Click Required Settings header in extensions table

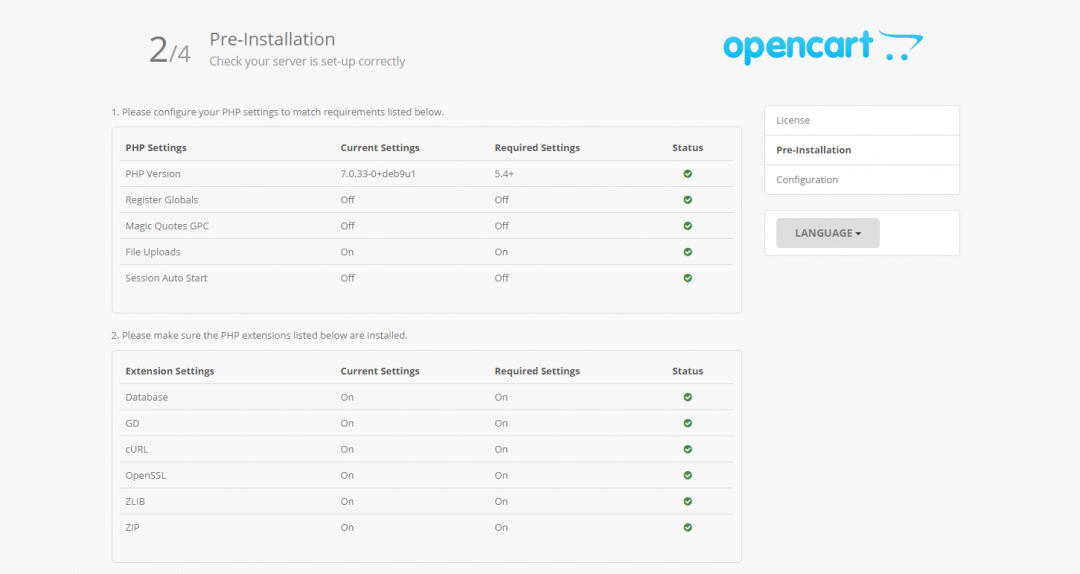click(x=537, y=371)
